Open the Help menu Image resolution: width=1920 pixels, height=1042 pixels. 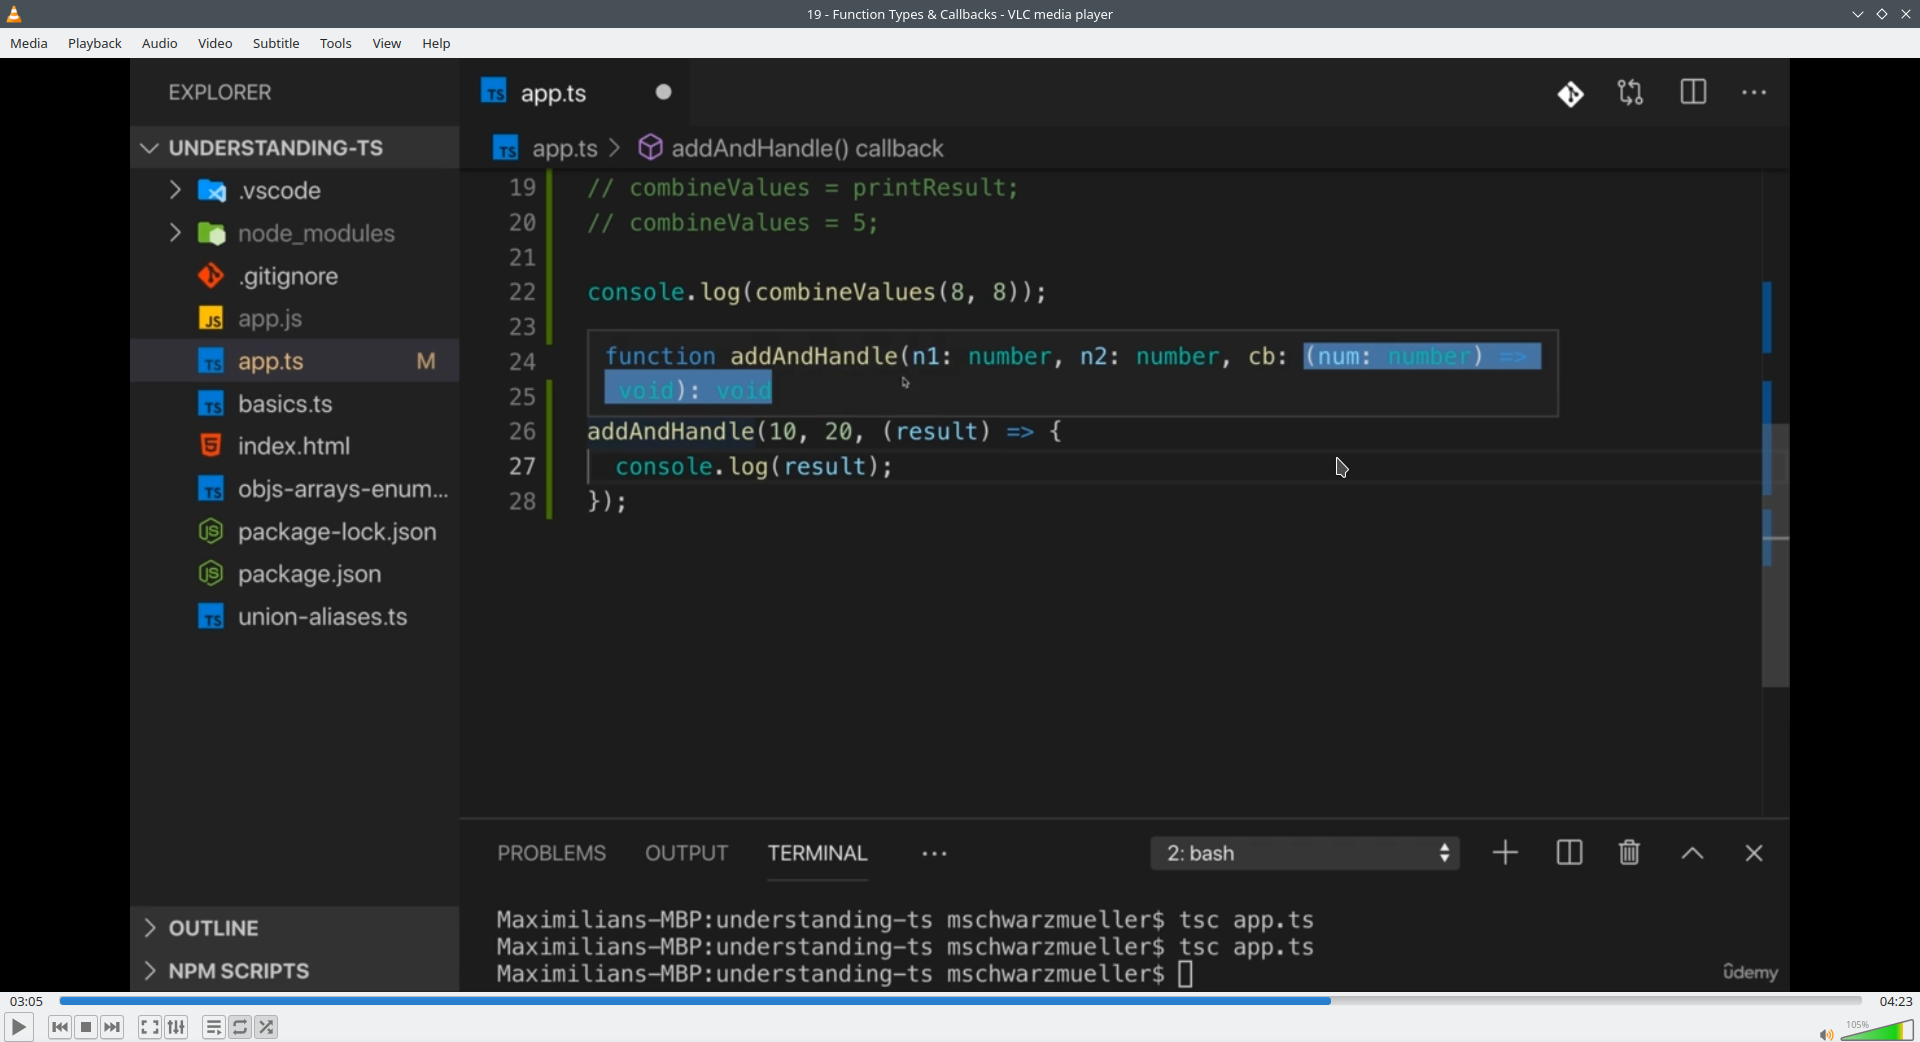436,44
